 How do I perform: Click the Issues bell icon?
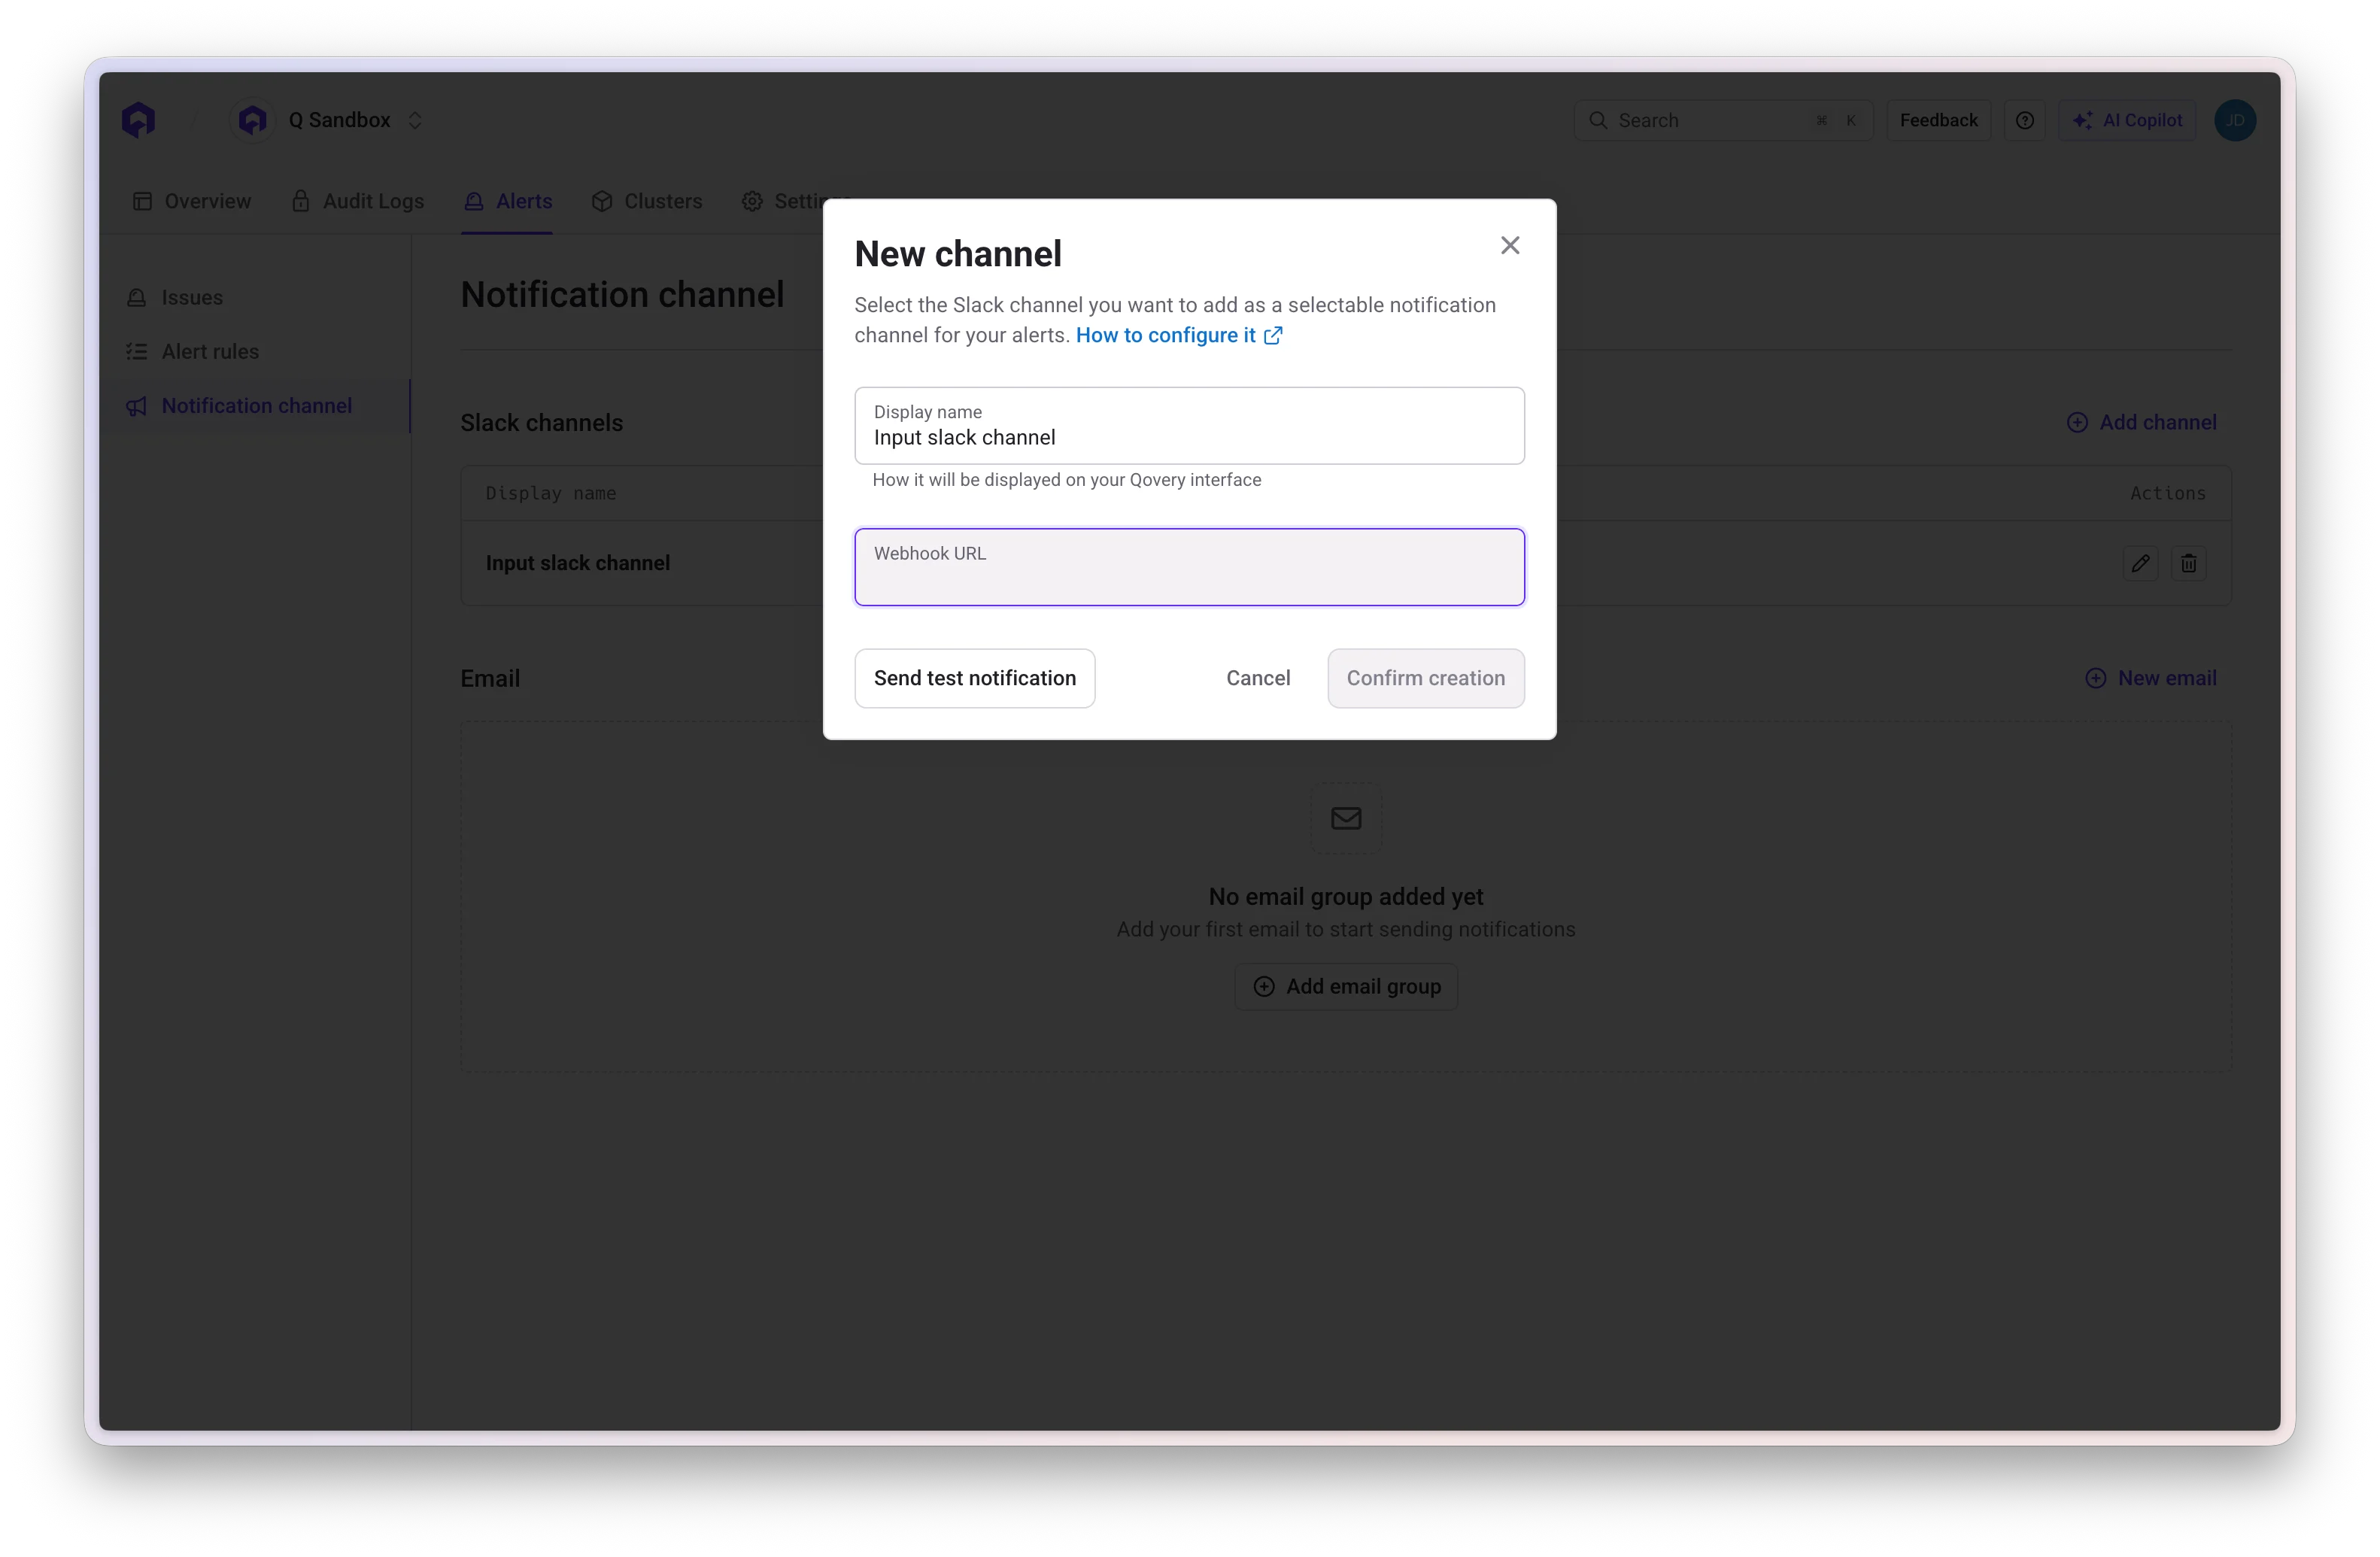click(x=137, y=298)
